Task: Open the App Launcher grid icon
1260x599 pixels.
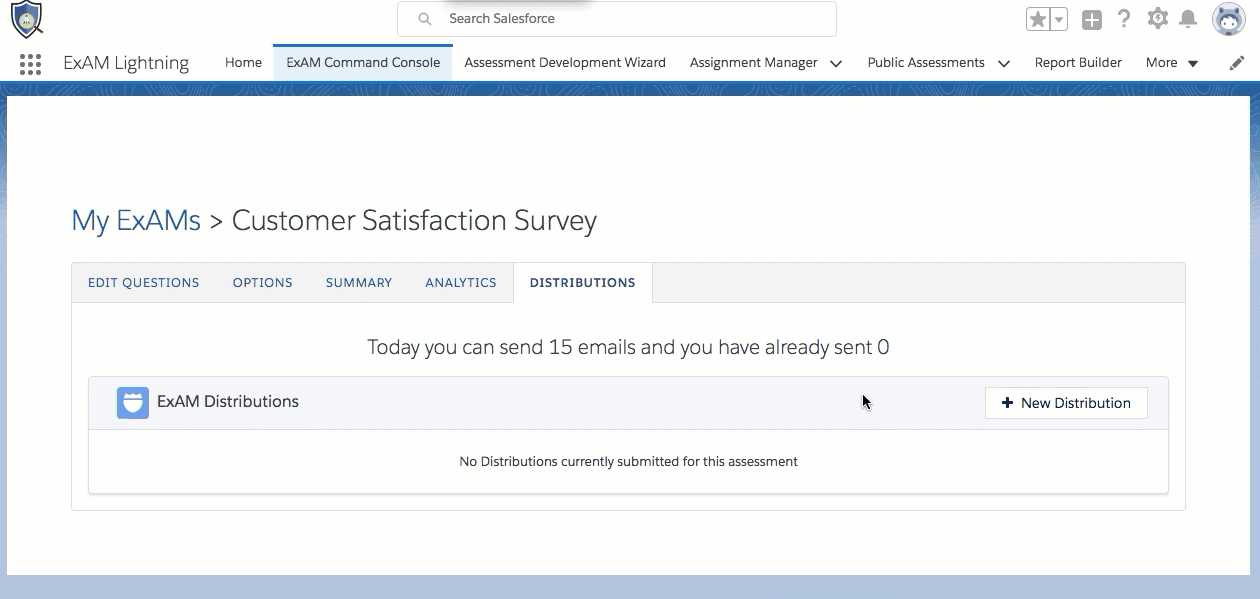Action: (x=30, y=63)
